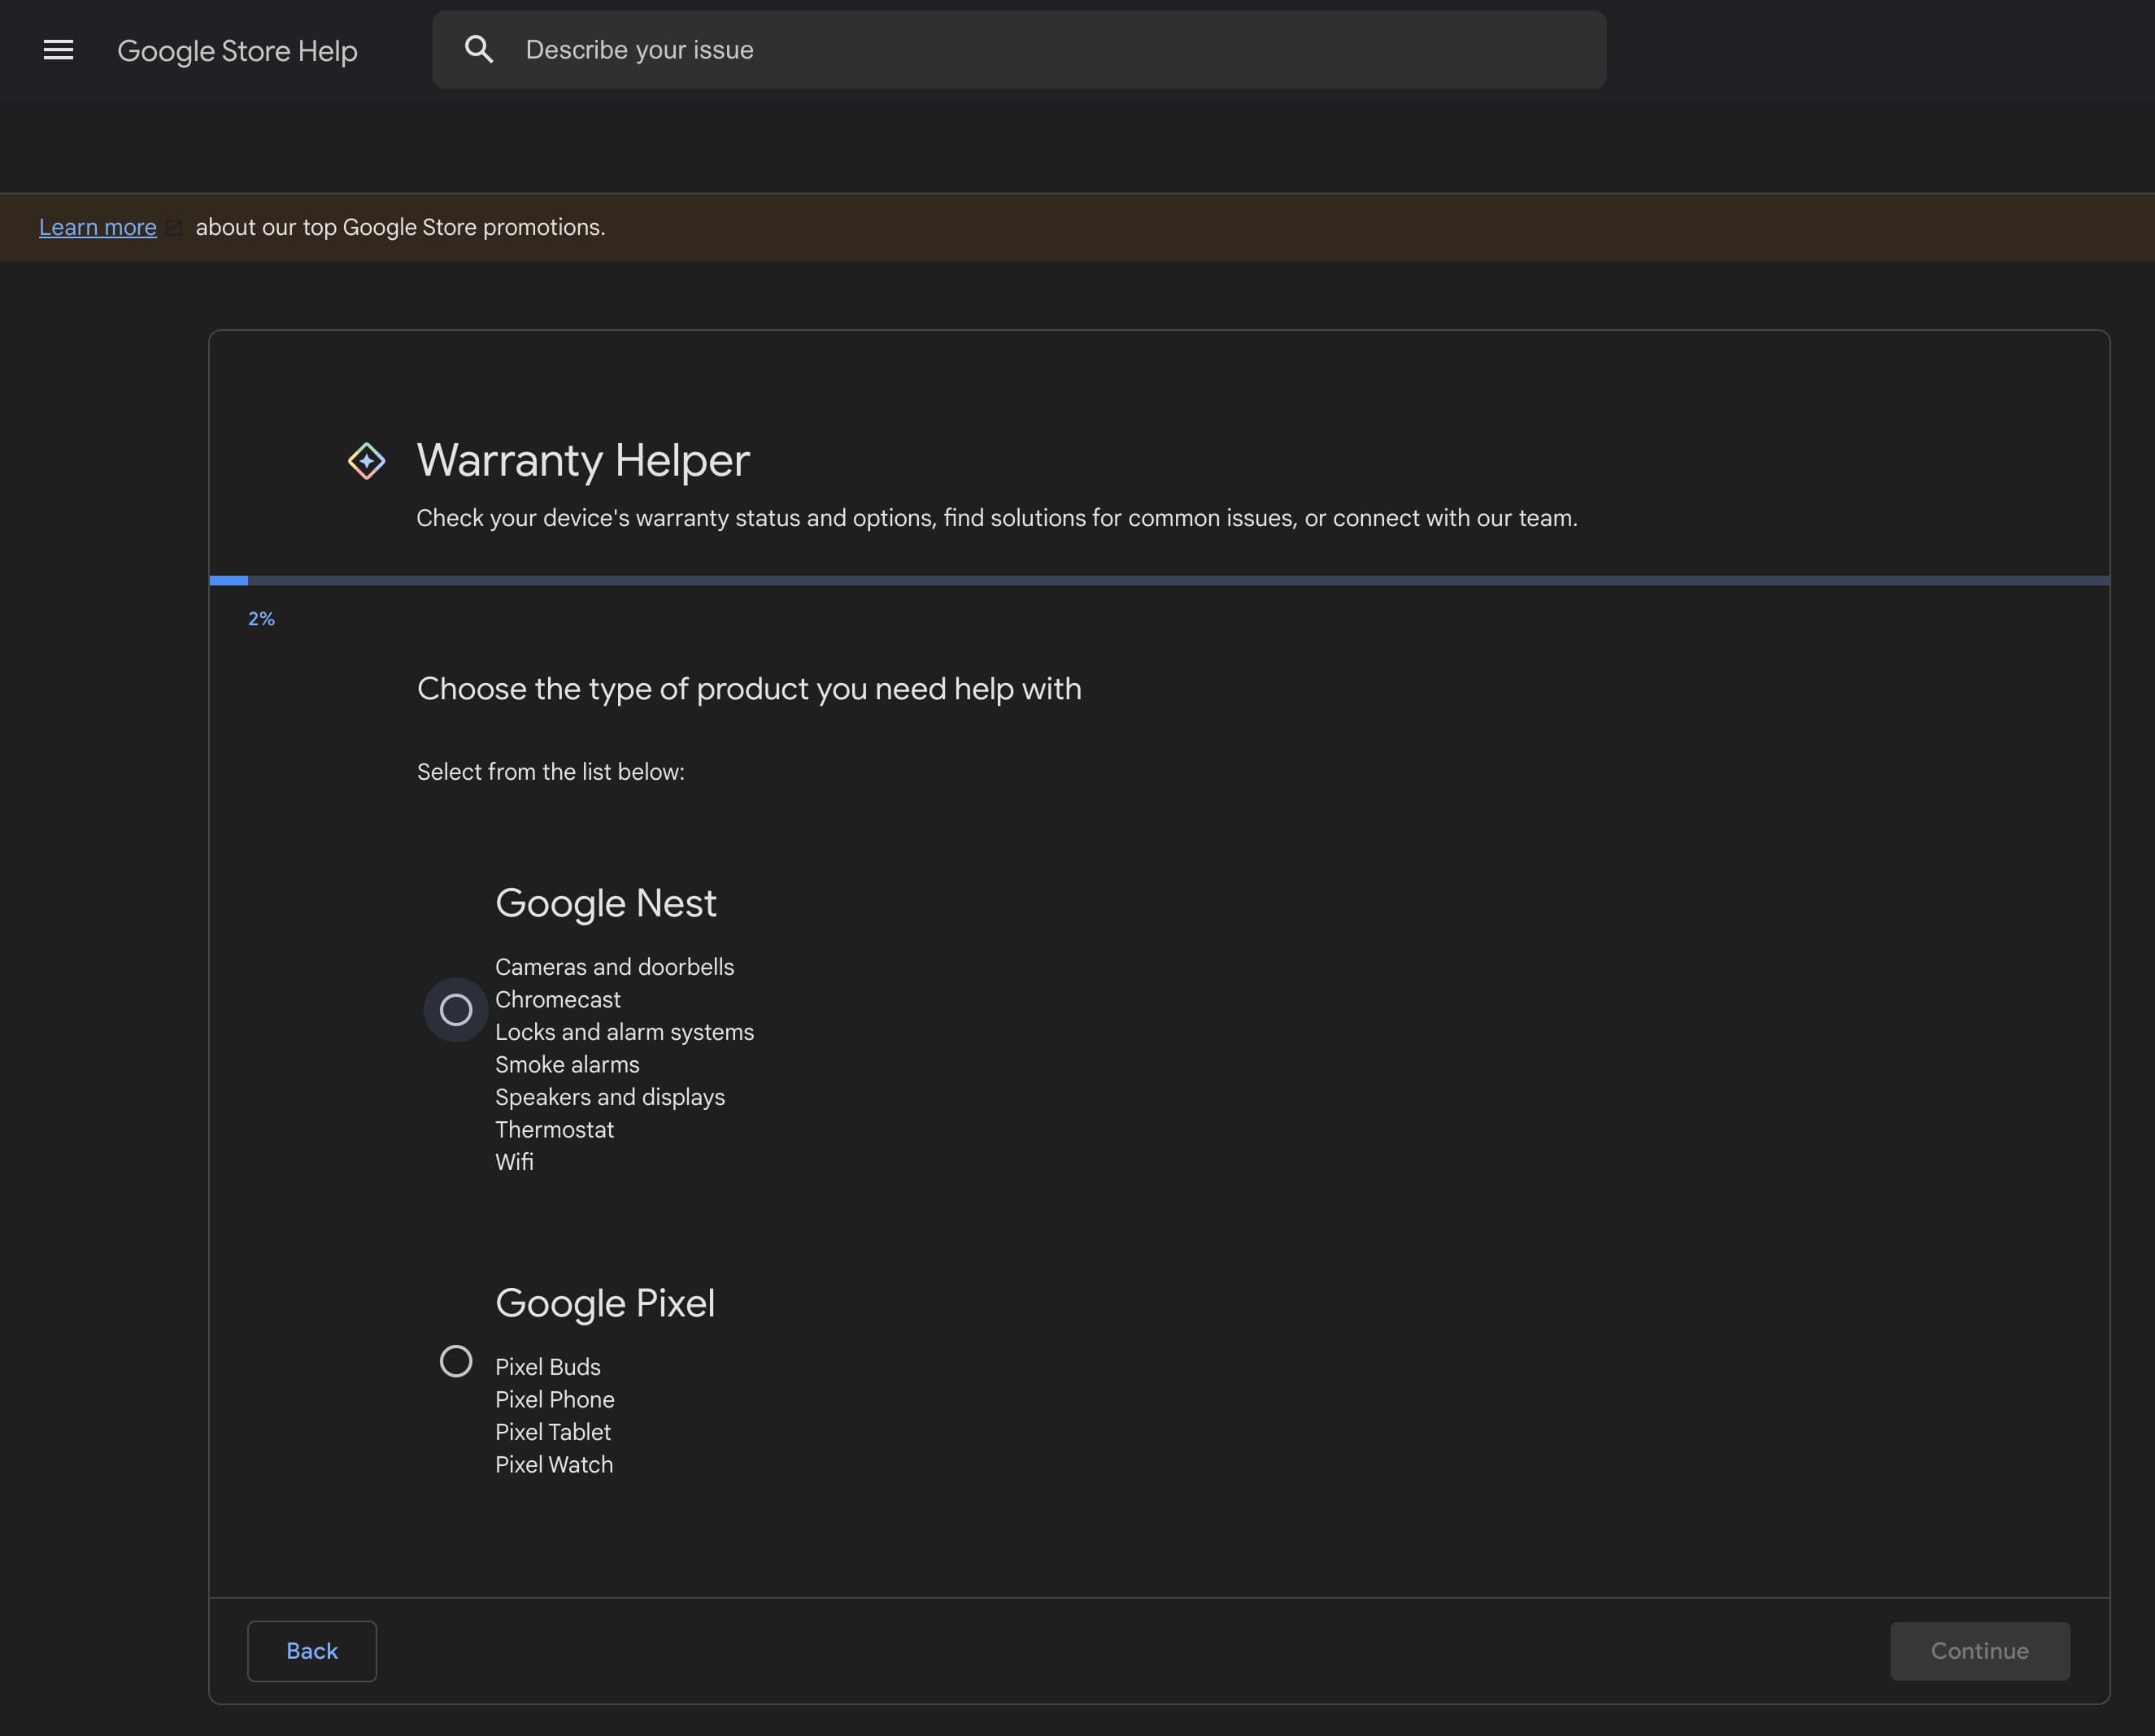The image size is (2155, 1736).
Task: Click the Pixel Watch list entry
Action: pos(554,1464)
